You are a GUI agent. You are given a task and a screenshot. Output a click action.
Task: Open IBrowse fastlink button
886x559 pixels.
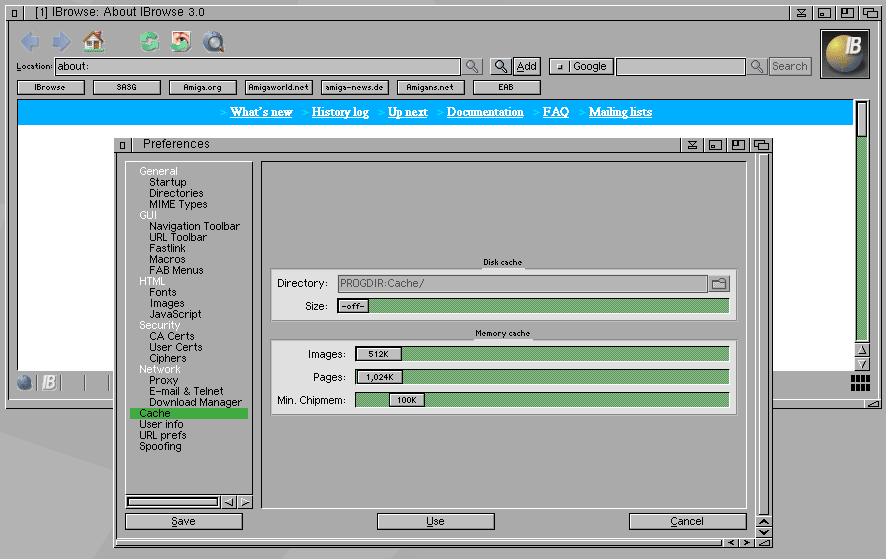point(51,88)
